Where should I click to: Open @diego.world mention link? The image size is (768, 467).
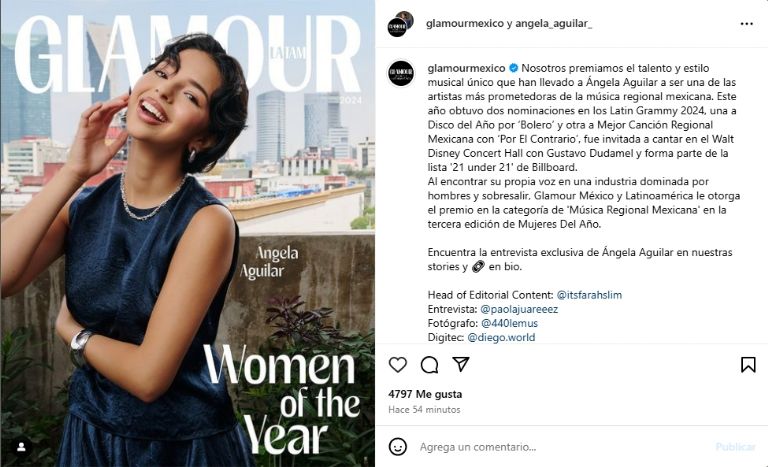tap(501, 337)
